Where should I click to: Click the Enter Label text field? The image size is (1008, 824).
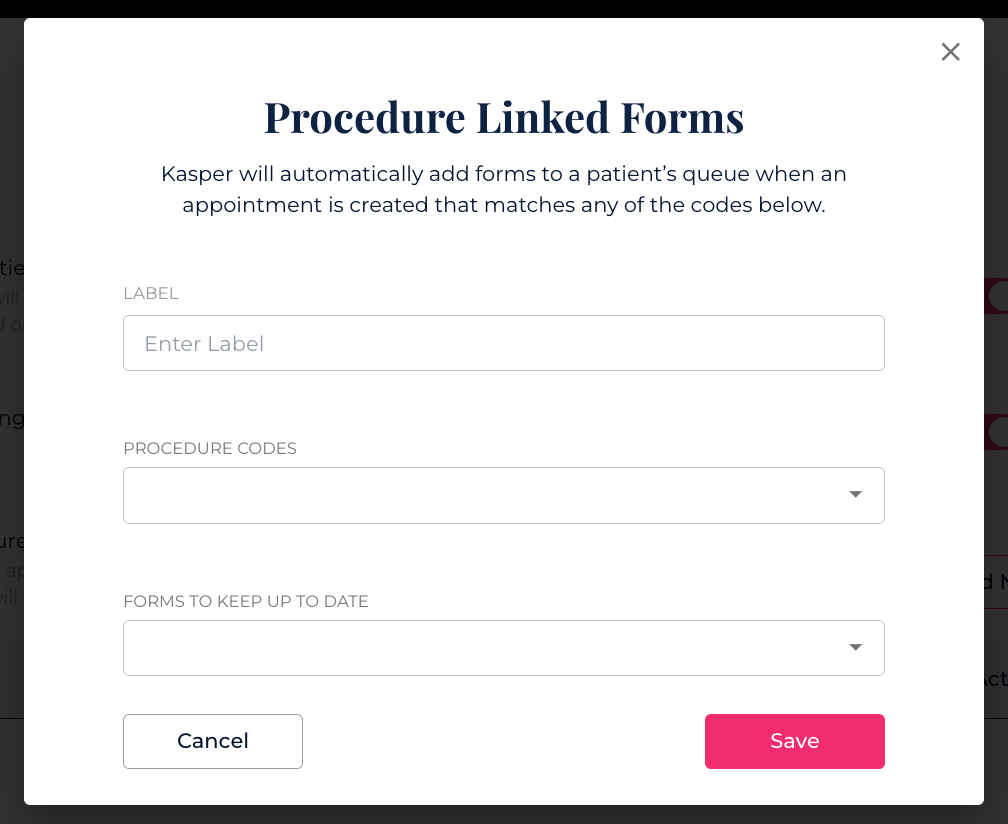503,343
